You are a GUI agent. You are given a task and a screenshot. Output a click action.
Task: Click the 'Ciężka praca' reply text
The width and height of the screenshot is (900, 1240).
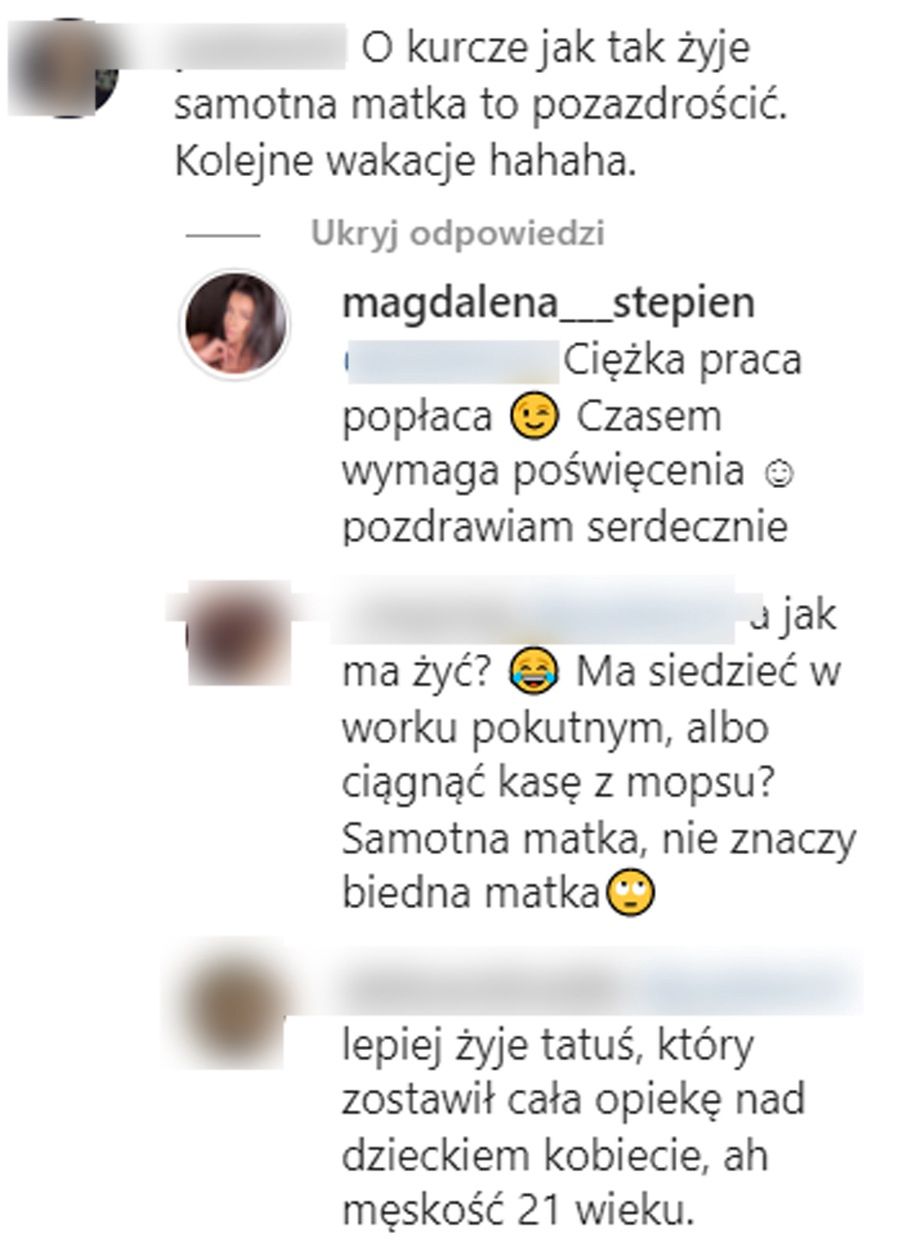click(x=683, y=360)
